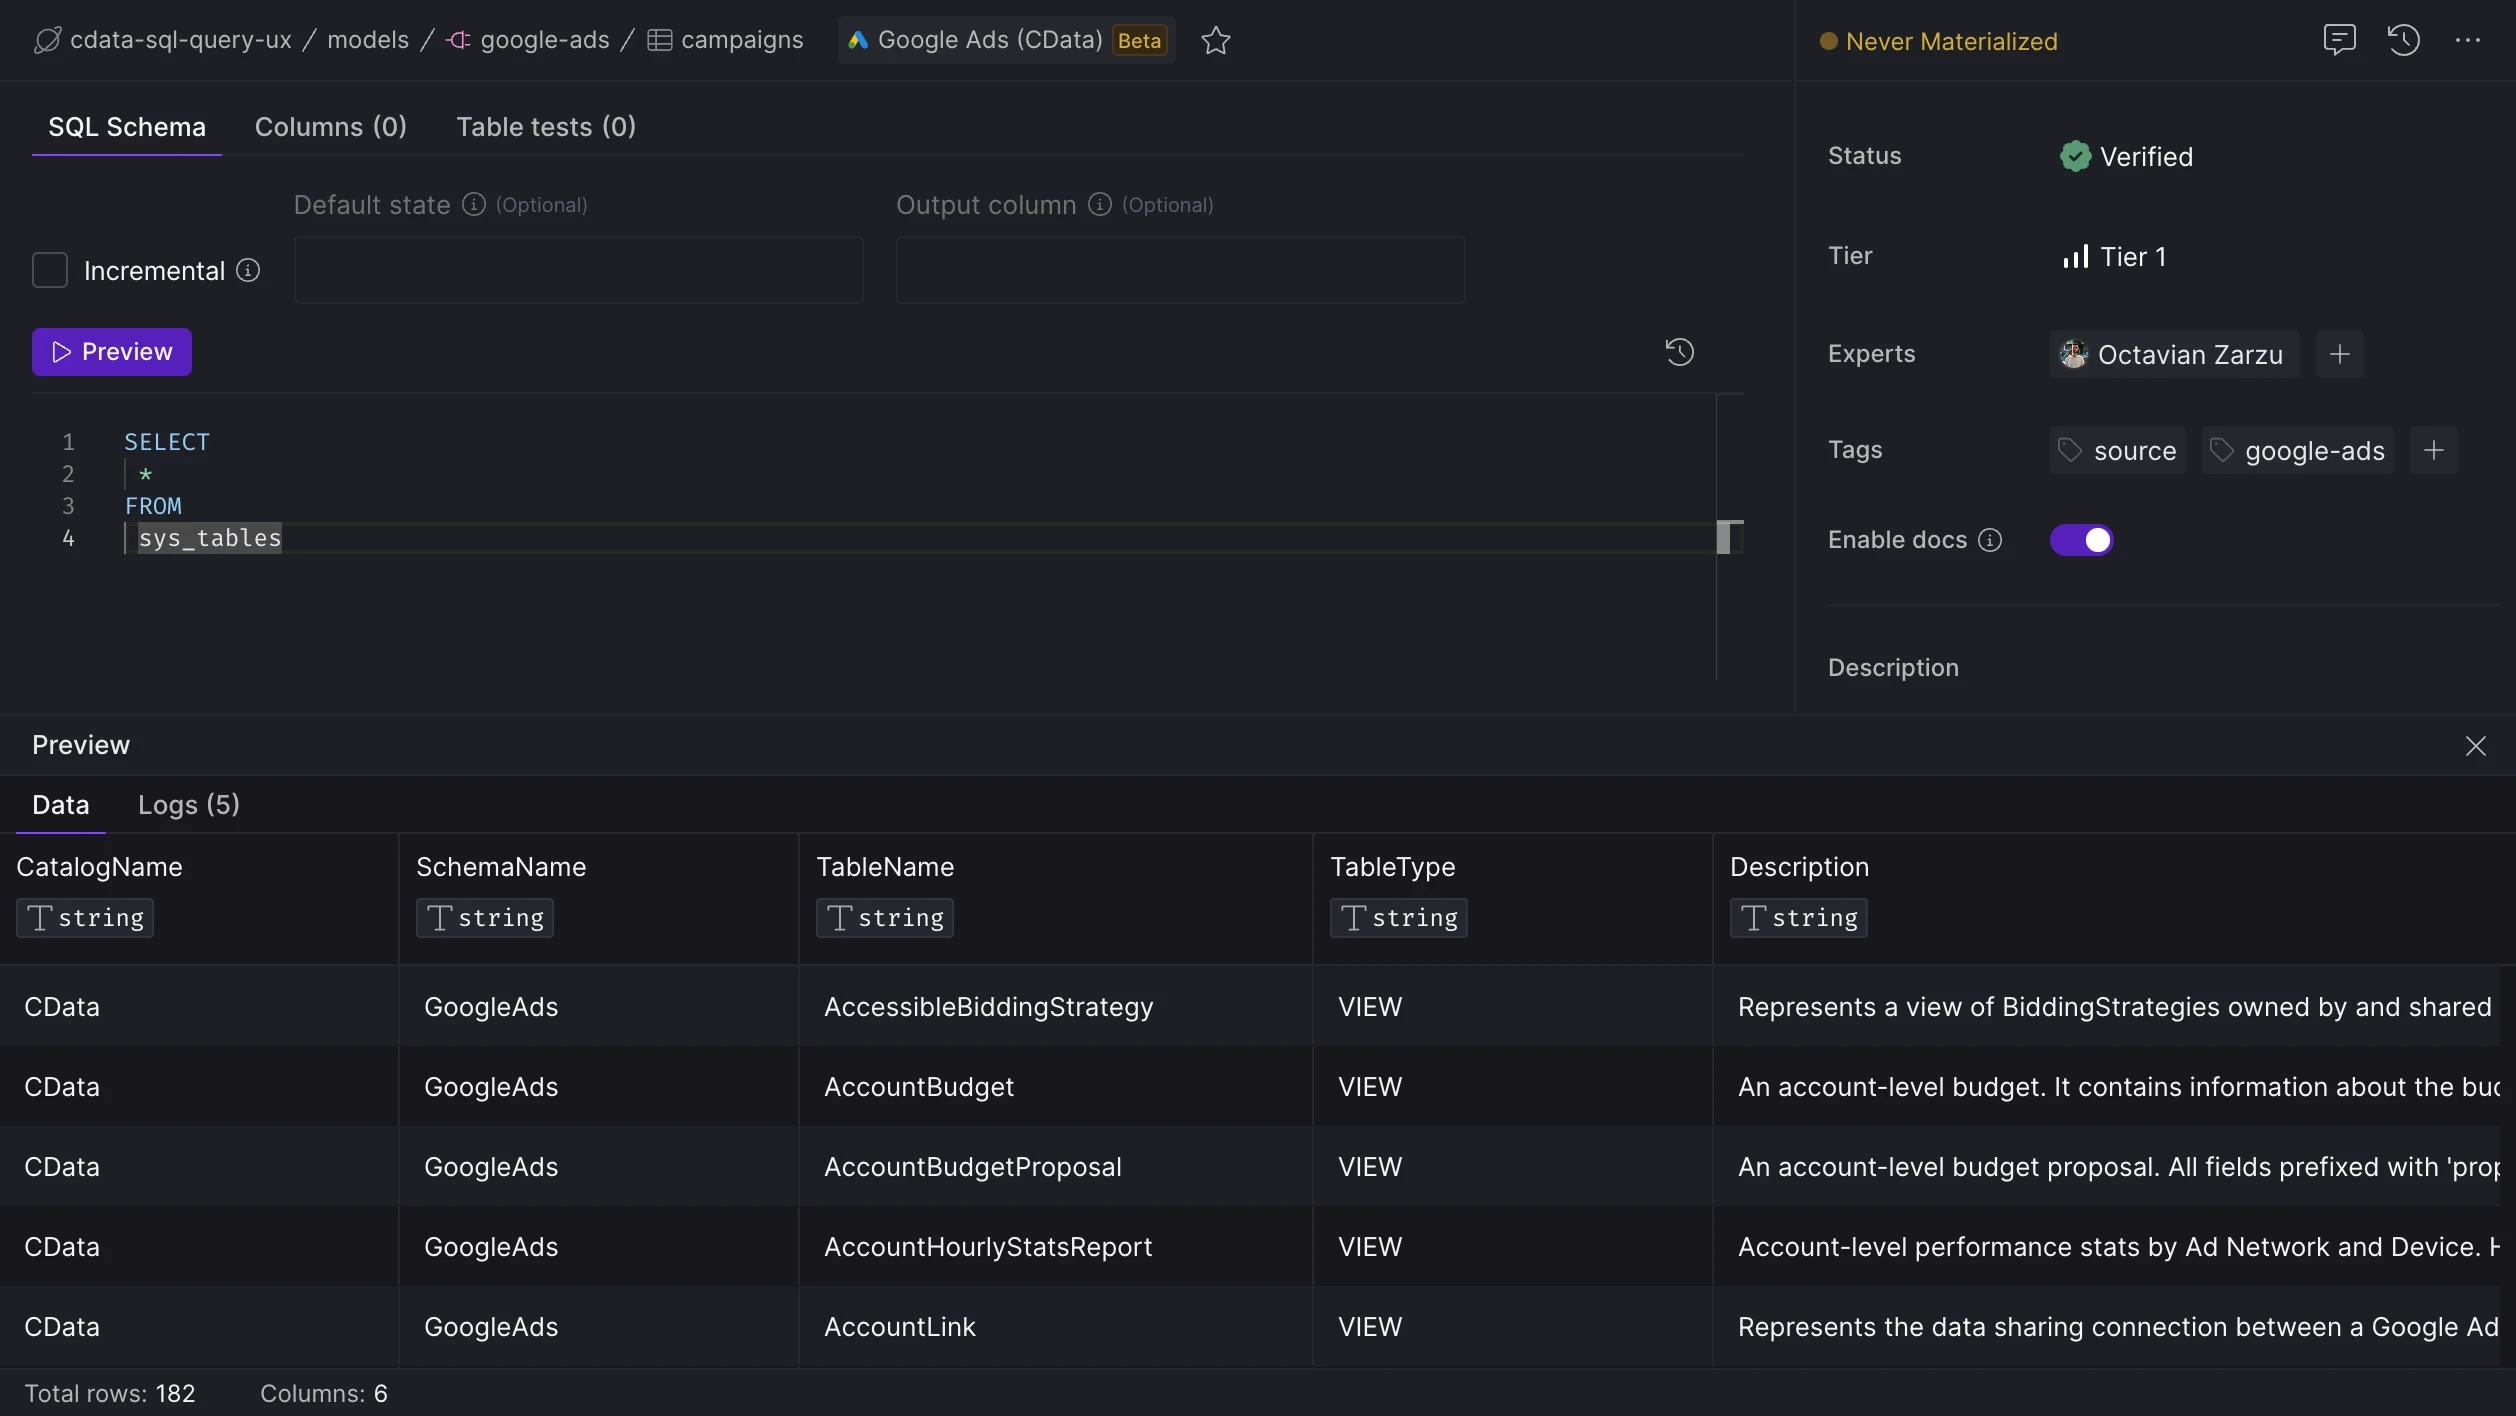The height and width of the screenshot is (1416, 2516).
Task: Click the Never Materialized status dot
Action: [x=1828, y=41]
